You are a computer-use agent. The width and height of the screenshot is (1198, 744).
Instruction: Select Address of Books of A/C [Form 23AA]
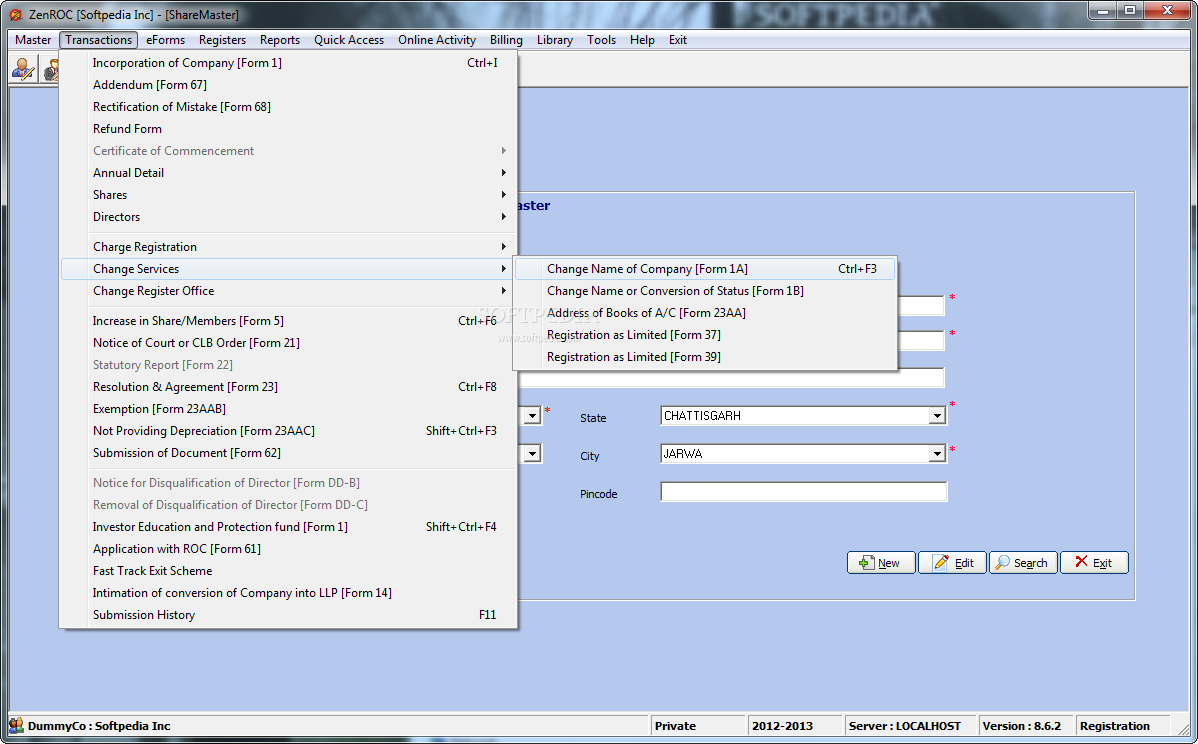coord(704,313)
